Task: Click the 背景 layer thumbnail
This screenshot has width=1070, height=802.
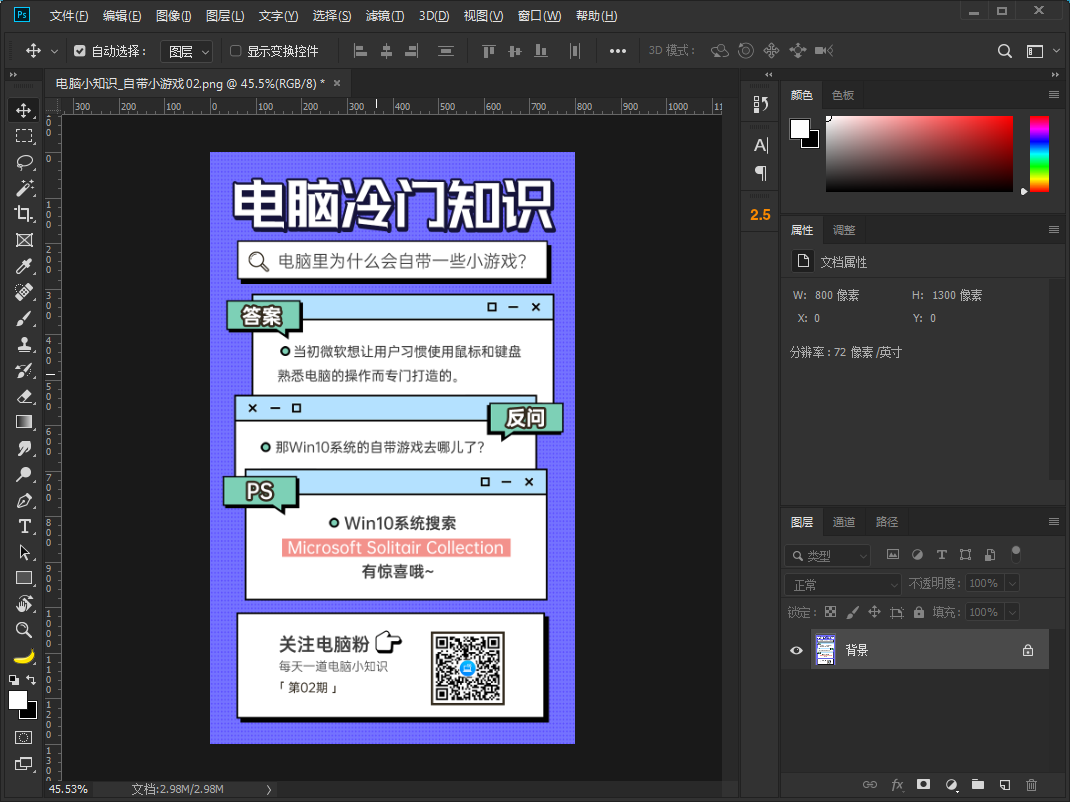Action: [825, 650]
